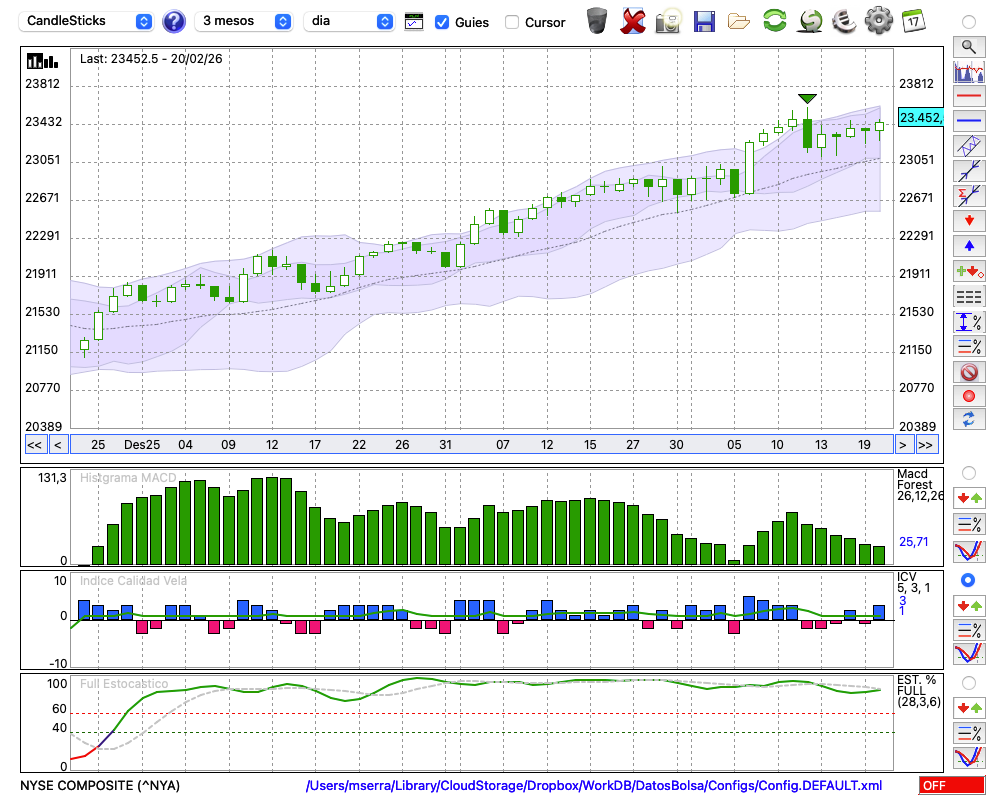Select the radio button for the Estocastico panel

coord(969,683)
